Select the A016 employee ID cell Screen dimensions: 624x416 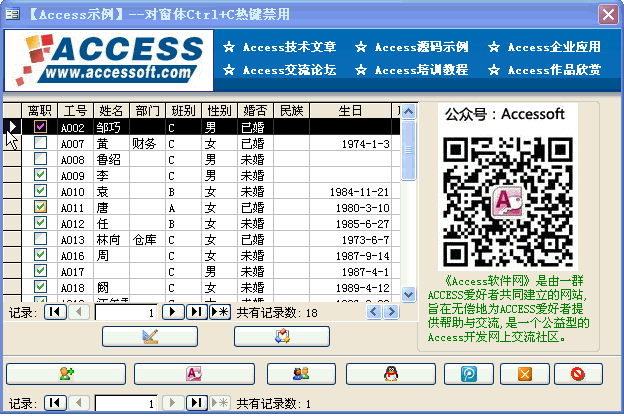[76, 255]
